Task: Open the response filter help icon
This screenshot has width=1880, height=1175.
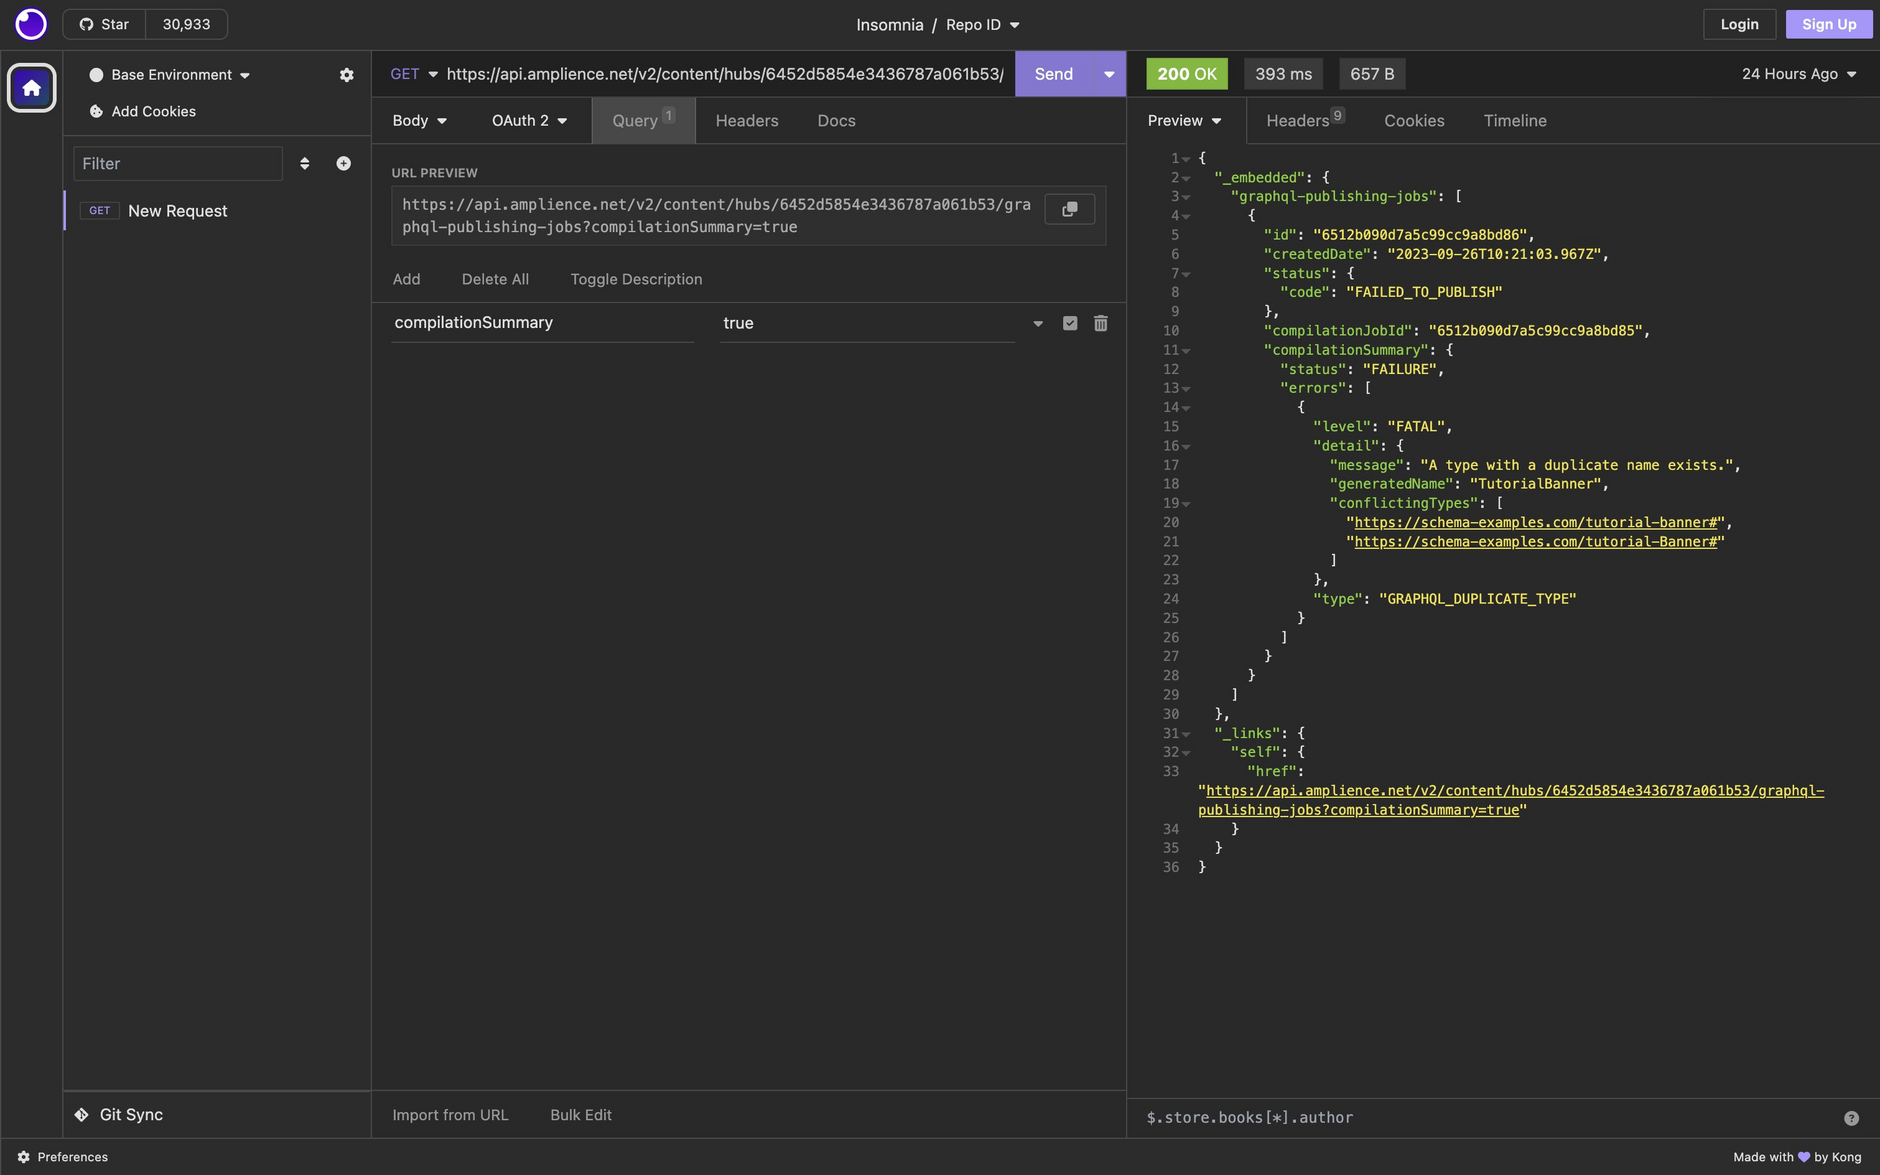Action: tap(1851, 1118)
